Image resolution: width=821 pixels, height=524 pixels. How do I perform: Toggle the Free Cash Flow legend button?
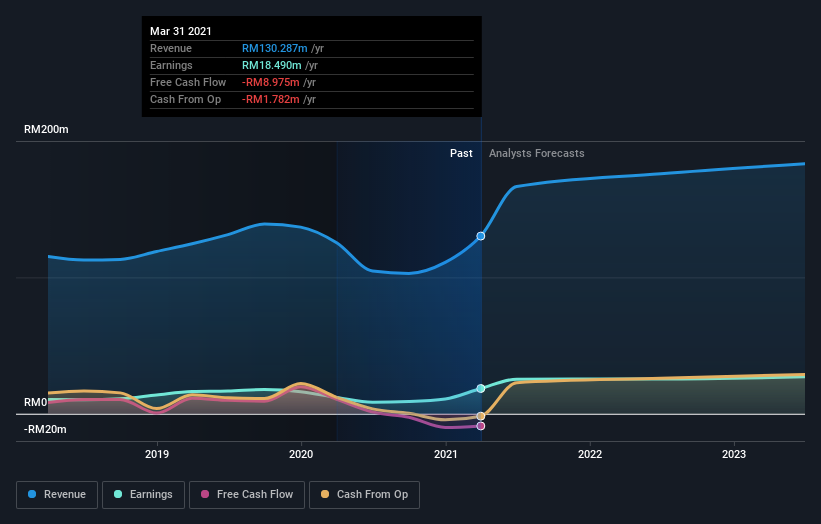(247, 495)
